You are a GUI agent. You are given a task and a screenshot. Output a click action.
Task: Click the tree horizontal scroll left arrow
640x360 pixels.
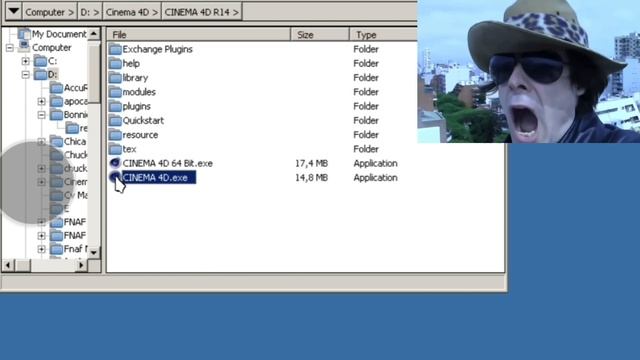point(8,265)
